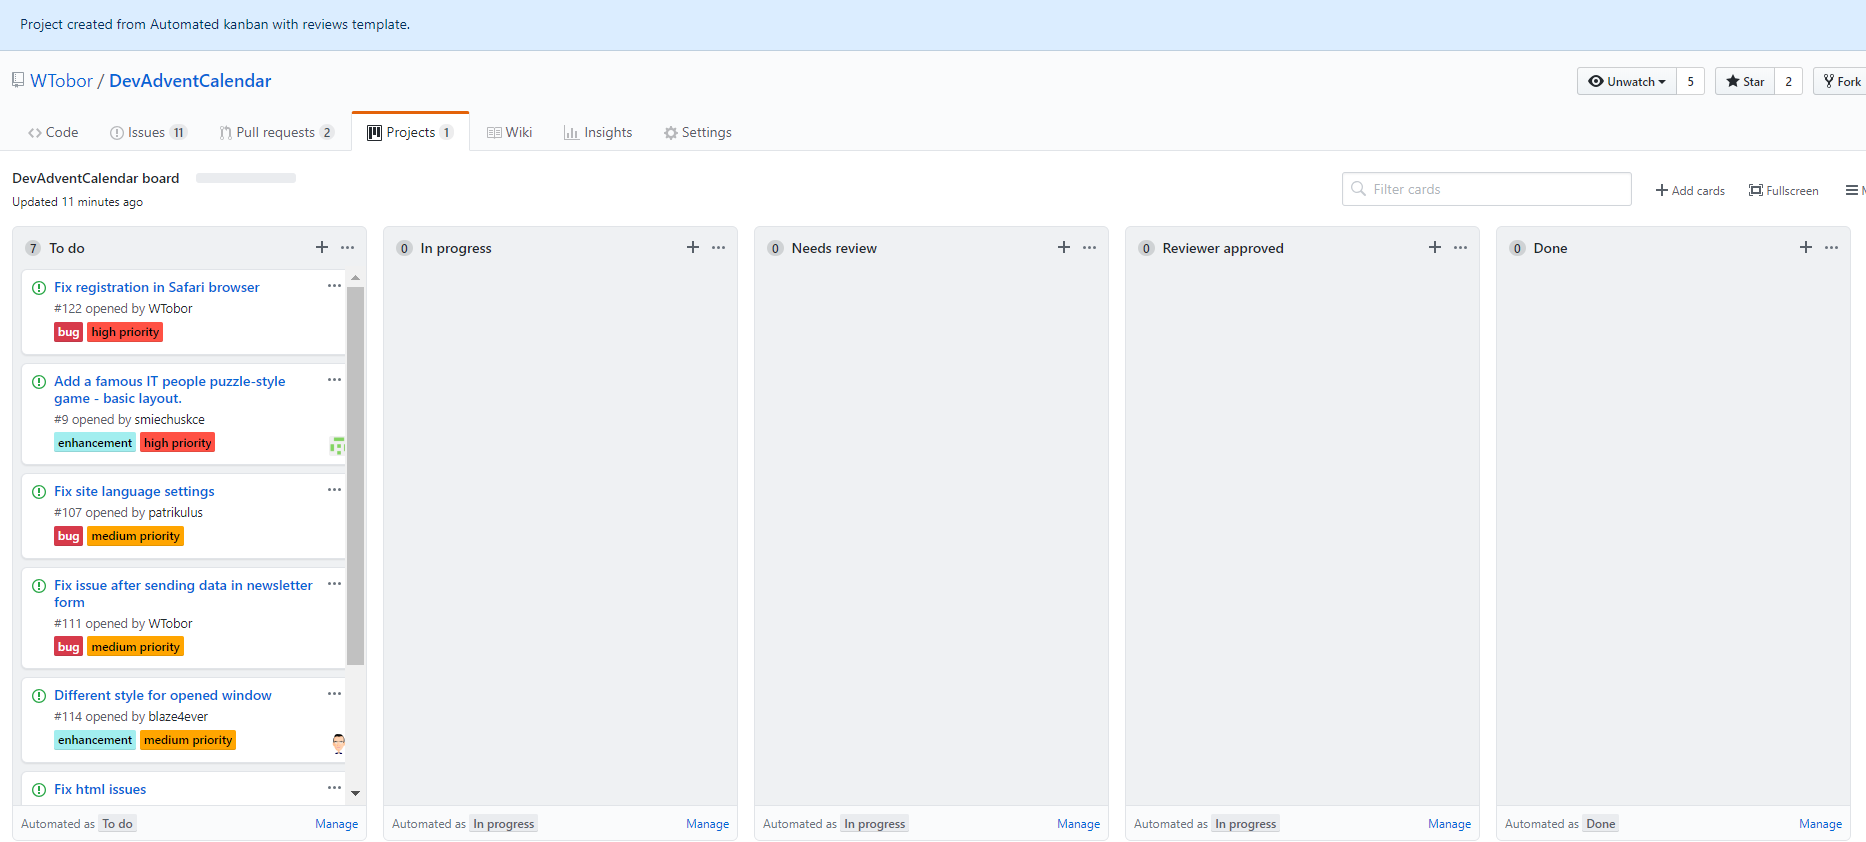This screenshot has height=842, width=1866.
Task: Open the Unwatch dropdown
Action: 1627,82
